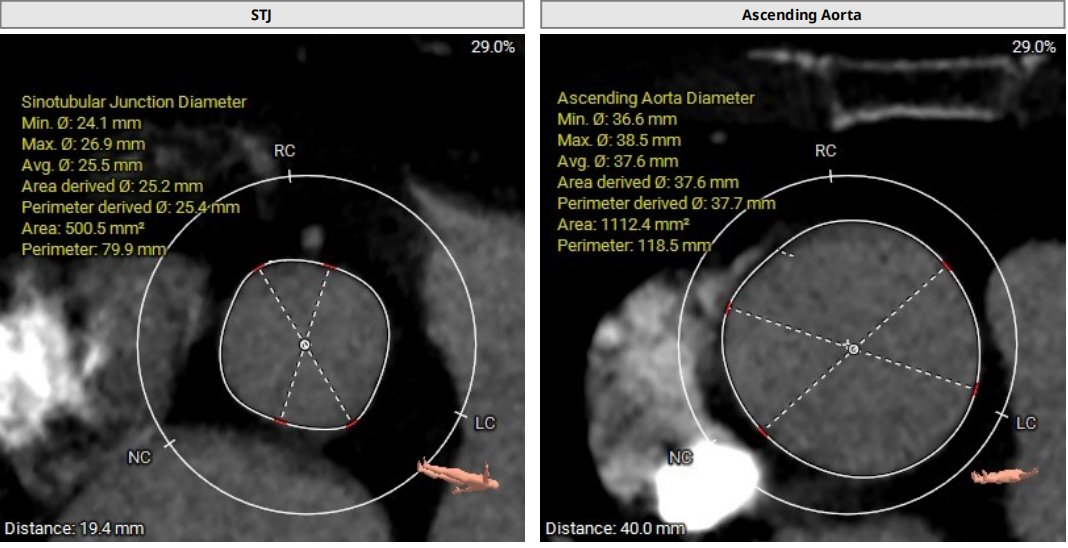The width and height of the screenshot is (1068, 548).
Task: Click the 'Area: 1112.4 mm²' value
Action: 623,224
